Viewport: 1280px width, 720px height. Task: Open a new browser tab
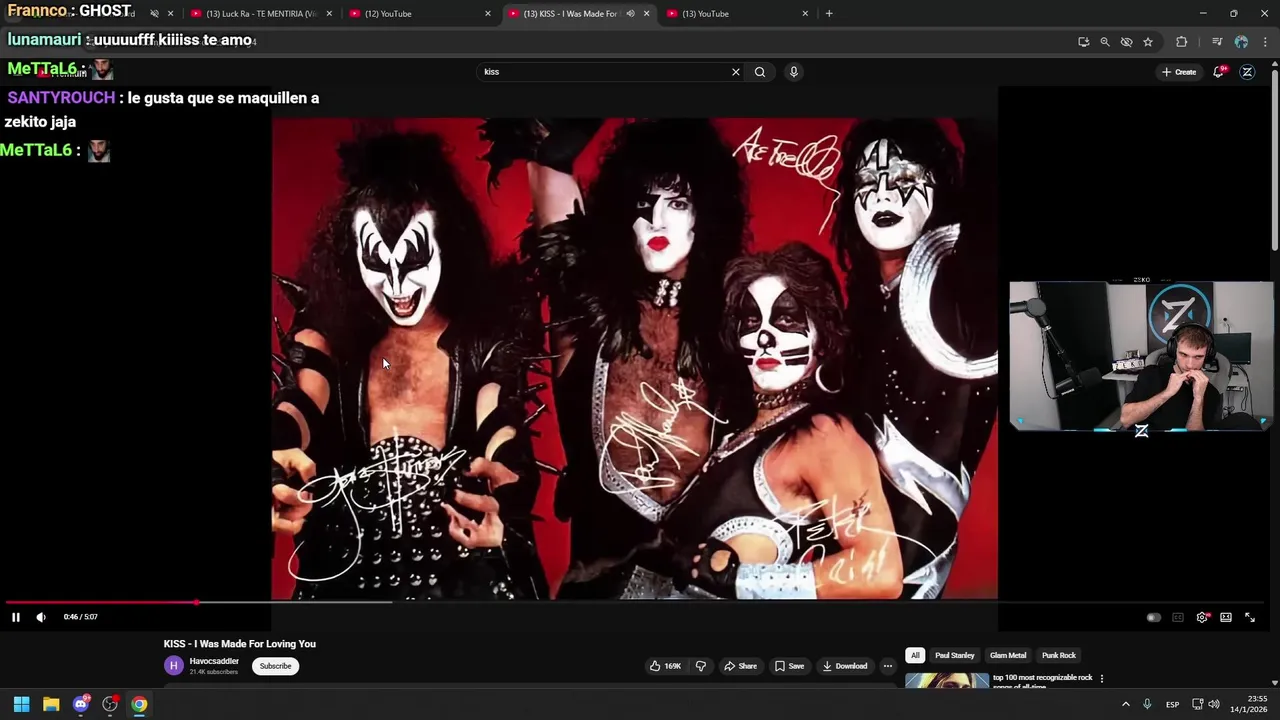point(829,14)
